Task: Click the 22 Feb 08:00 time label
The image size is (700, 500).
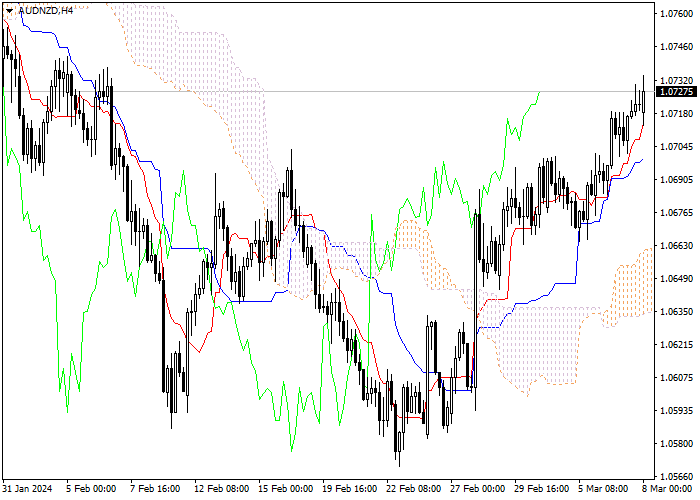Action: pyautogui.click(x=414, y=489)
